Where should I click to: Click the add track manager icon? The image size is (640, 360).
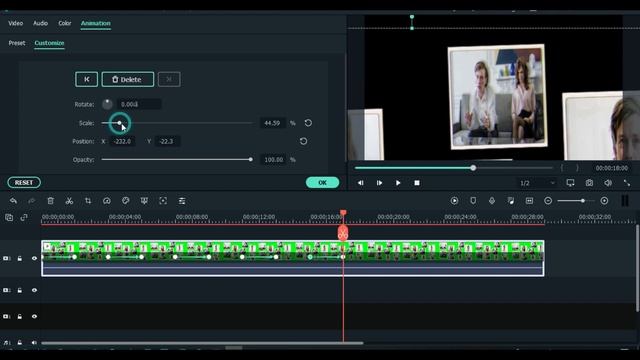click(x=9, y=218)
